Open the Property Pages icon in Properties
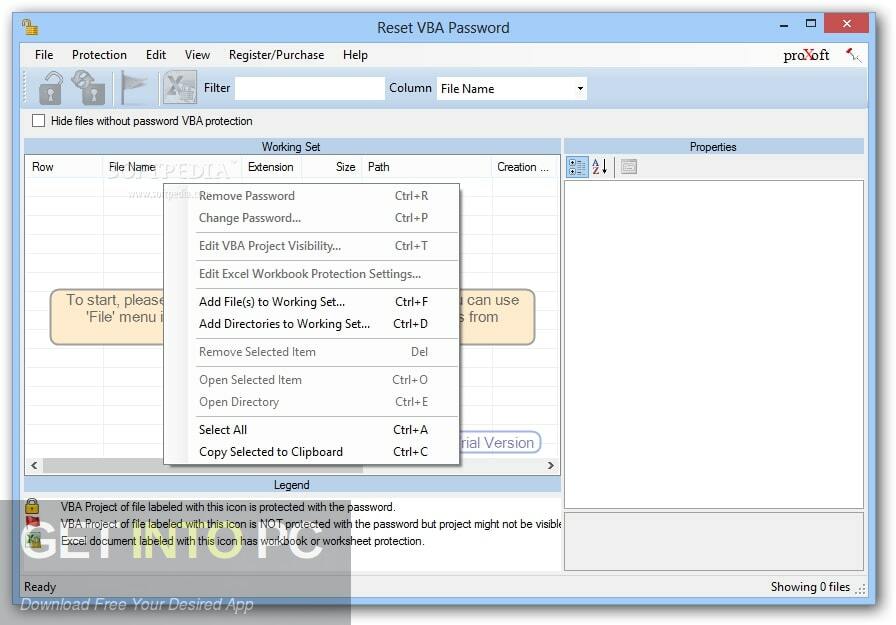Screen dimensions: 896x625 pyautogui.click(x=629, y=167)
